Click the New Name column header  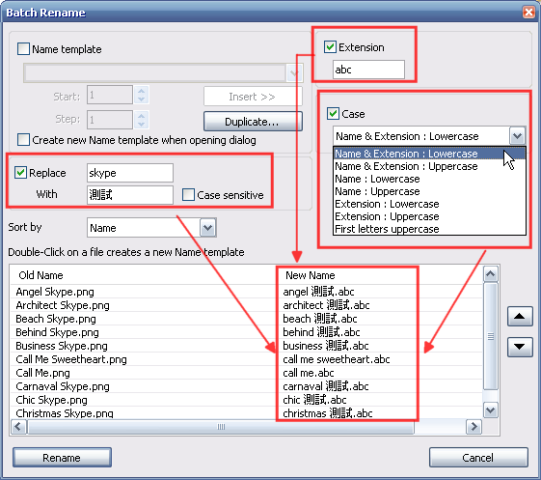pos(310,275)
